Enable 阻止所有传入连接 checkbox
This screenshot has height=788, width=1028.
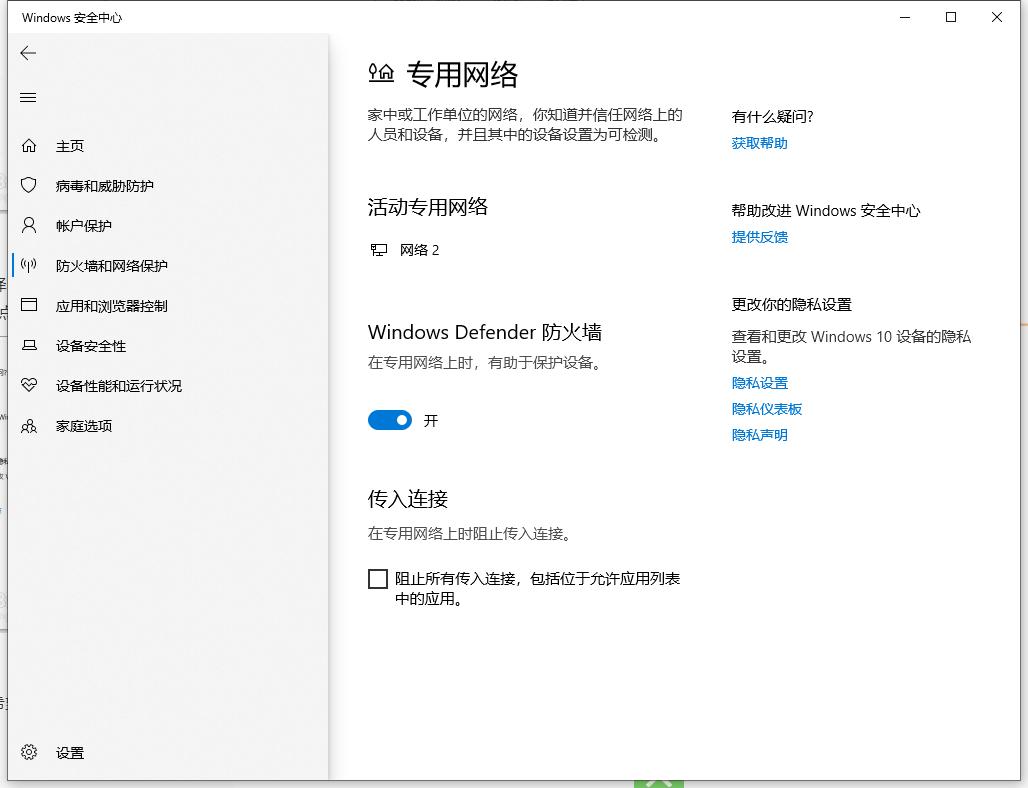click(378, 578)
